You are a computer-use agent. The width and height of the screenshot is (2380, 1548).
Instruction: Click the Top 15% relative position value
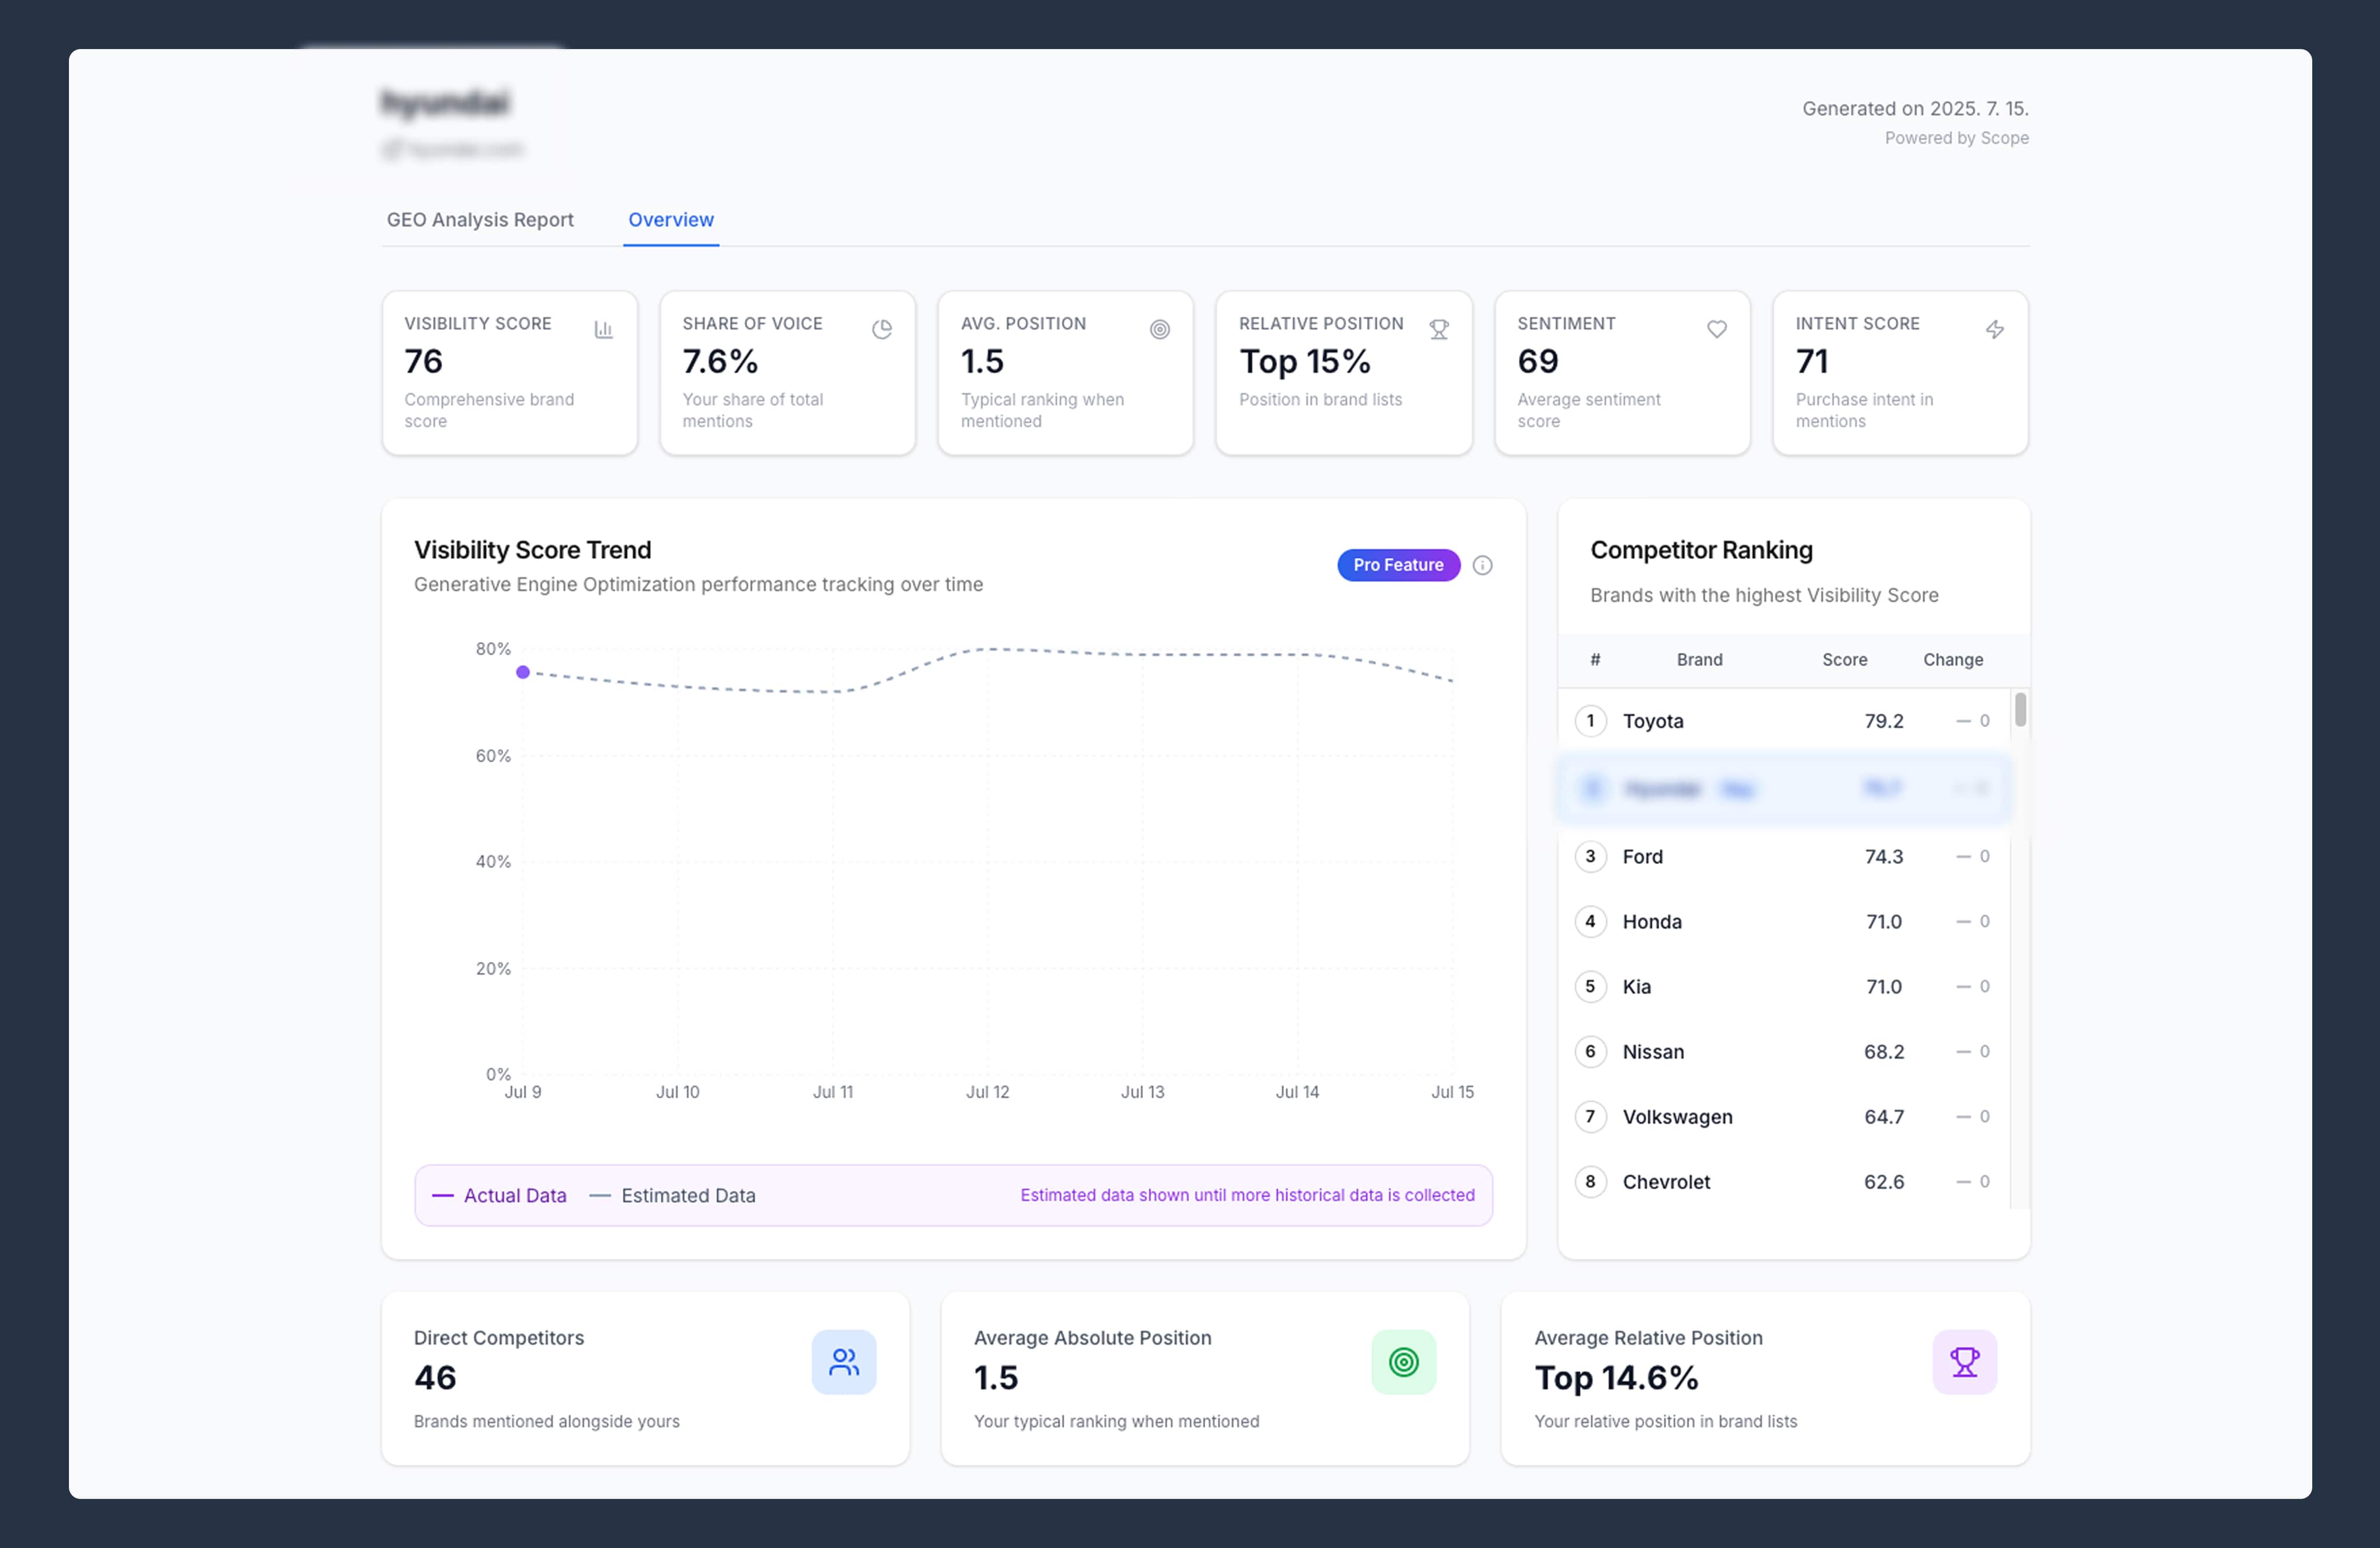(1304, 361)
